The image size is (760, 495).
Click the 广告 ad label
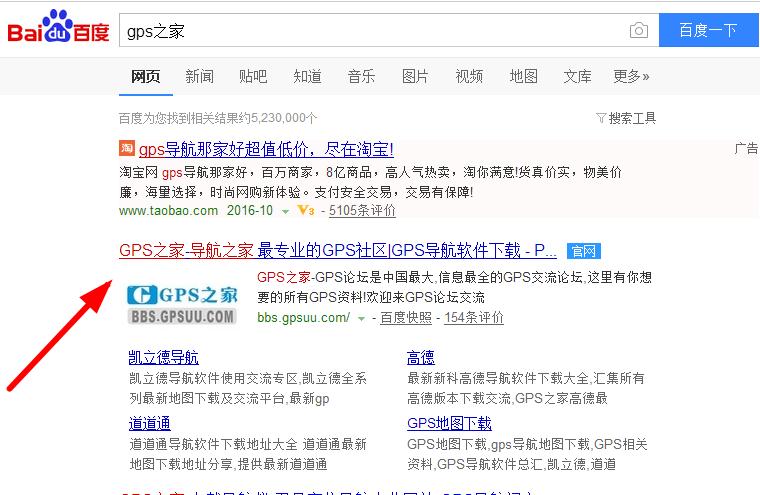pyautogui.click(x=746, y=148)
